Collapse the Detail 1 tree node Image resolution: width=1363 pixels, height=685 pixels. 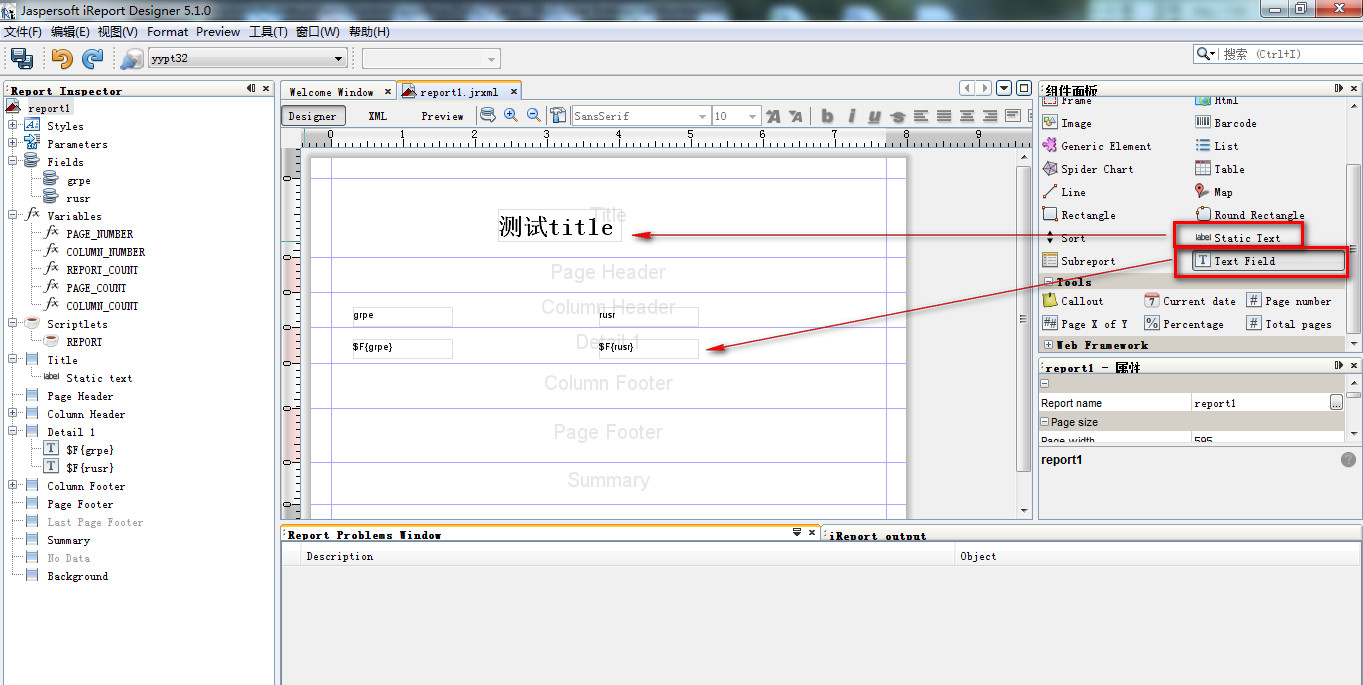(x=13, y=432)
